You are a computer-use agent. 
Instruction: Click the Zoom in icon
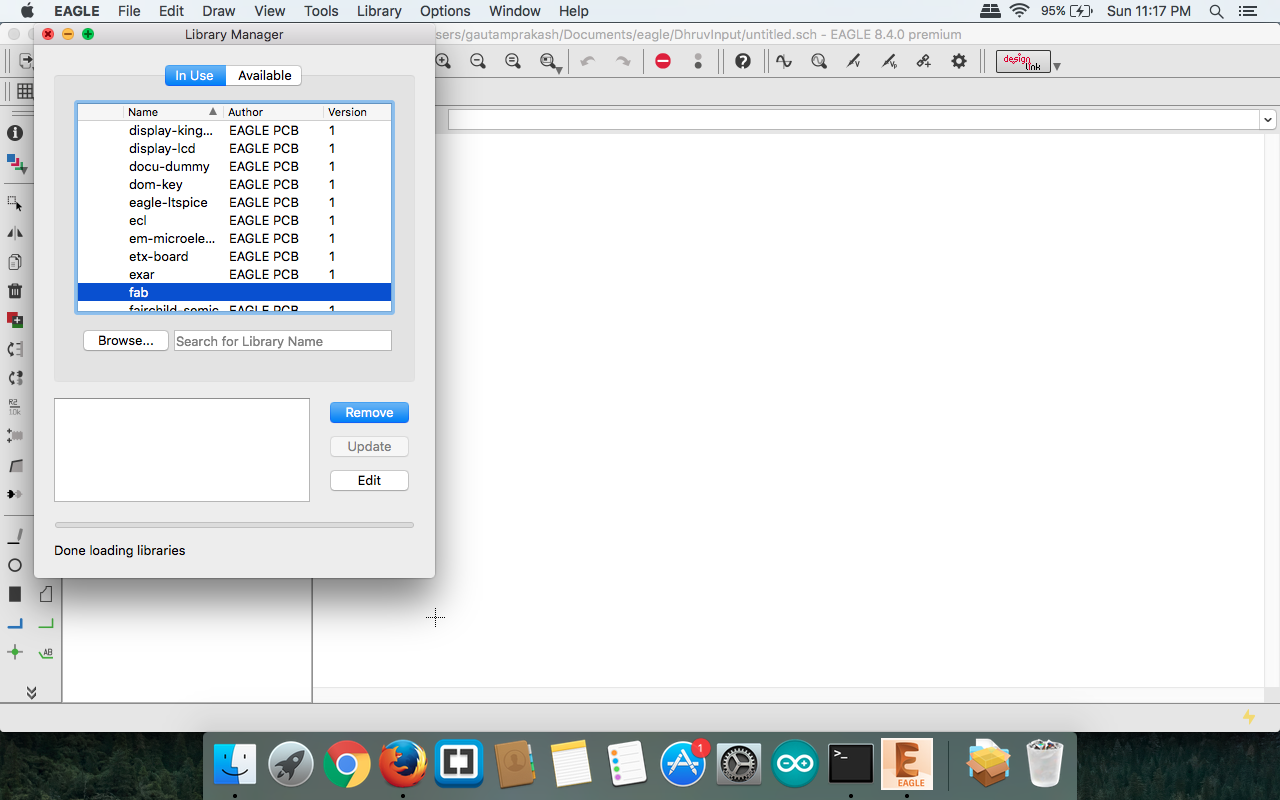pos(443,61)
